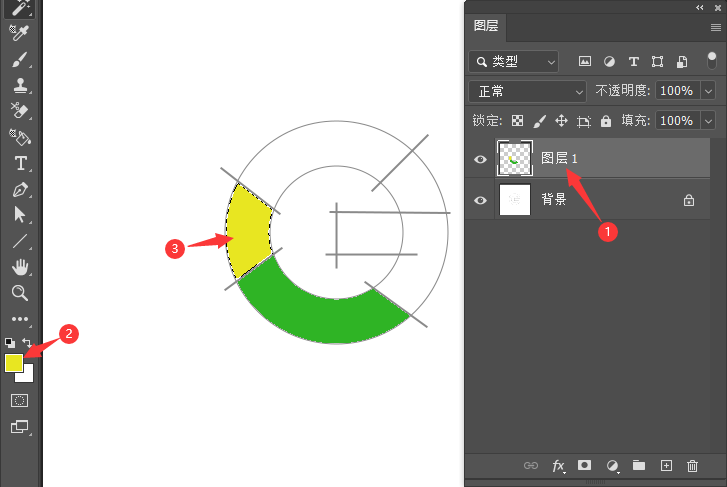Filter layers by text type

(x=633, y=61)
